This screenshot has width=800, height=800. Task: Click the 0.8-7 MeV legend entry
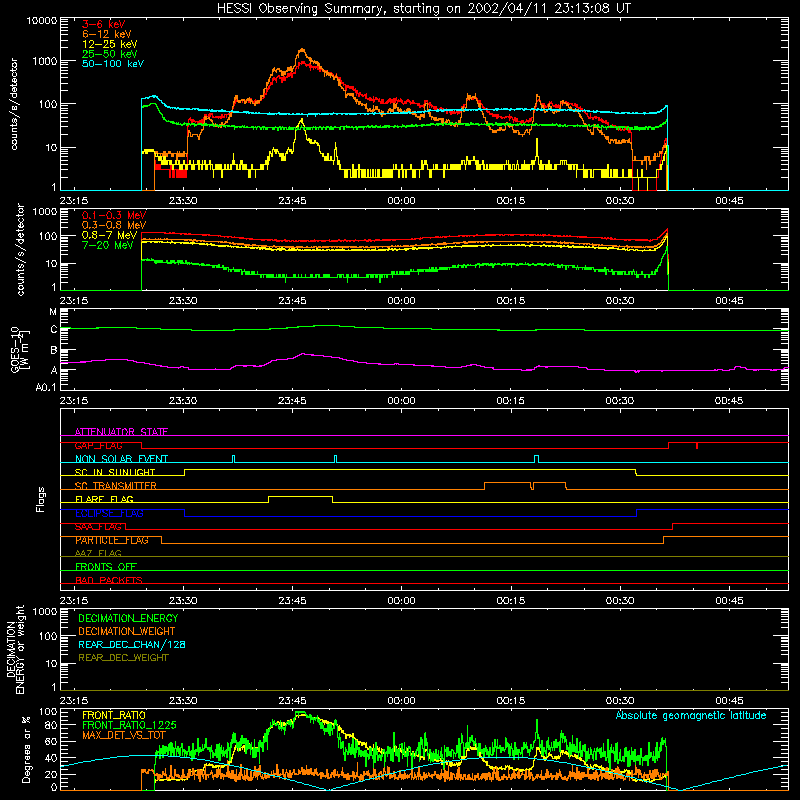(x=110, y=235)
